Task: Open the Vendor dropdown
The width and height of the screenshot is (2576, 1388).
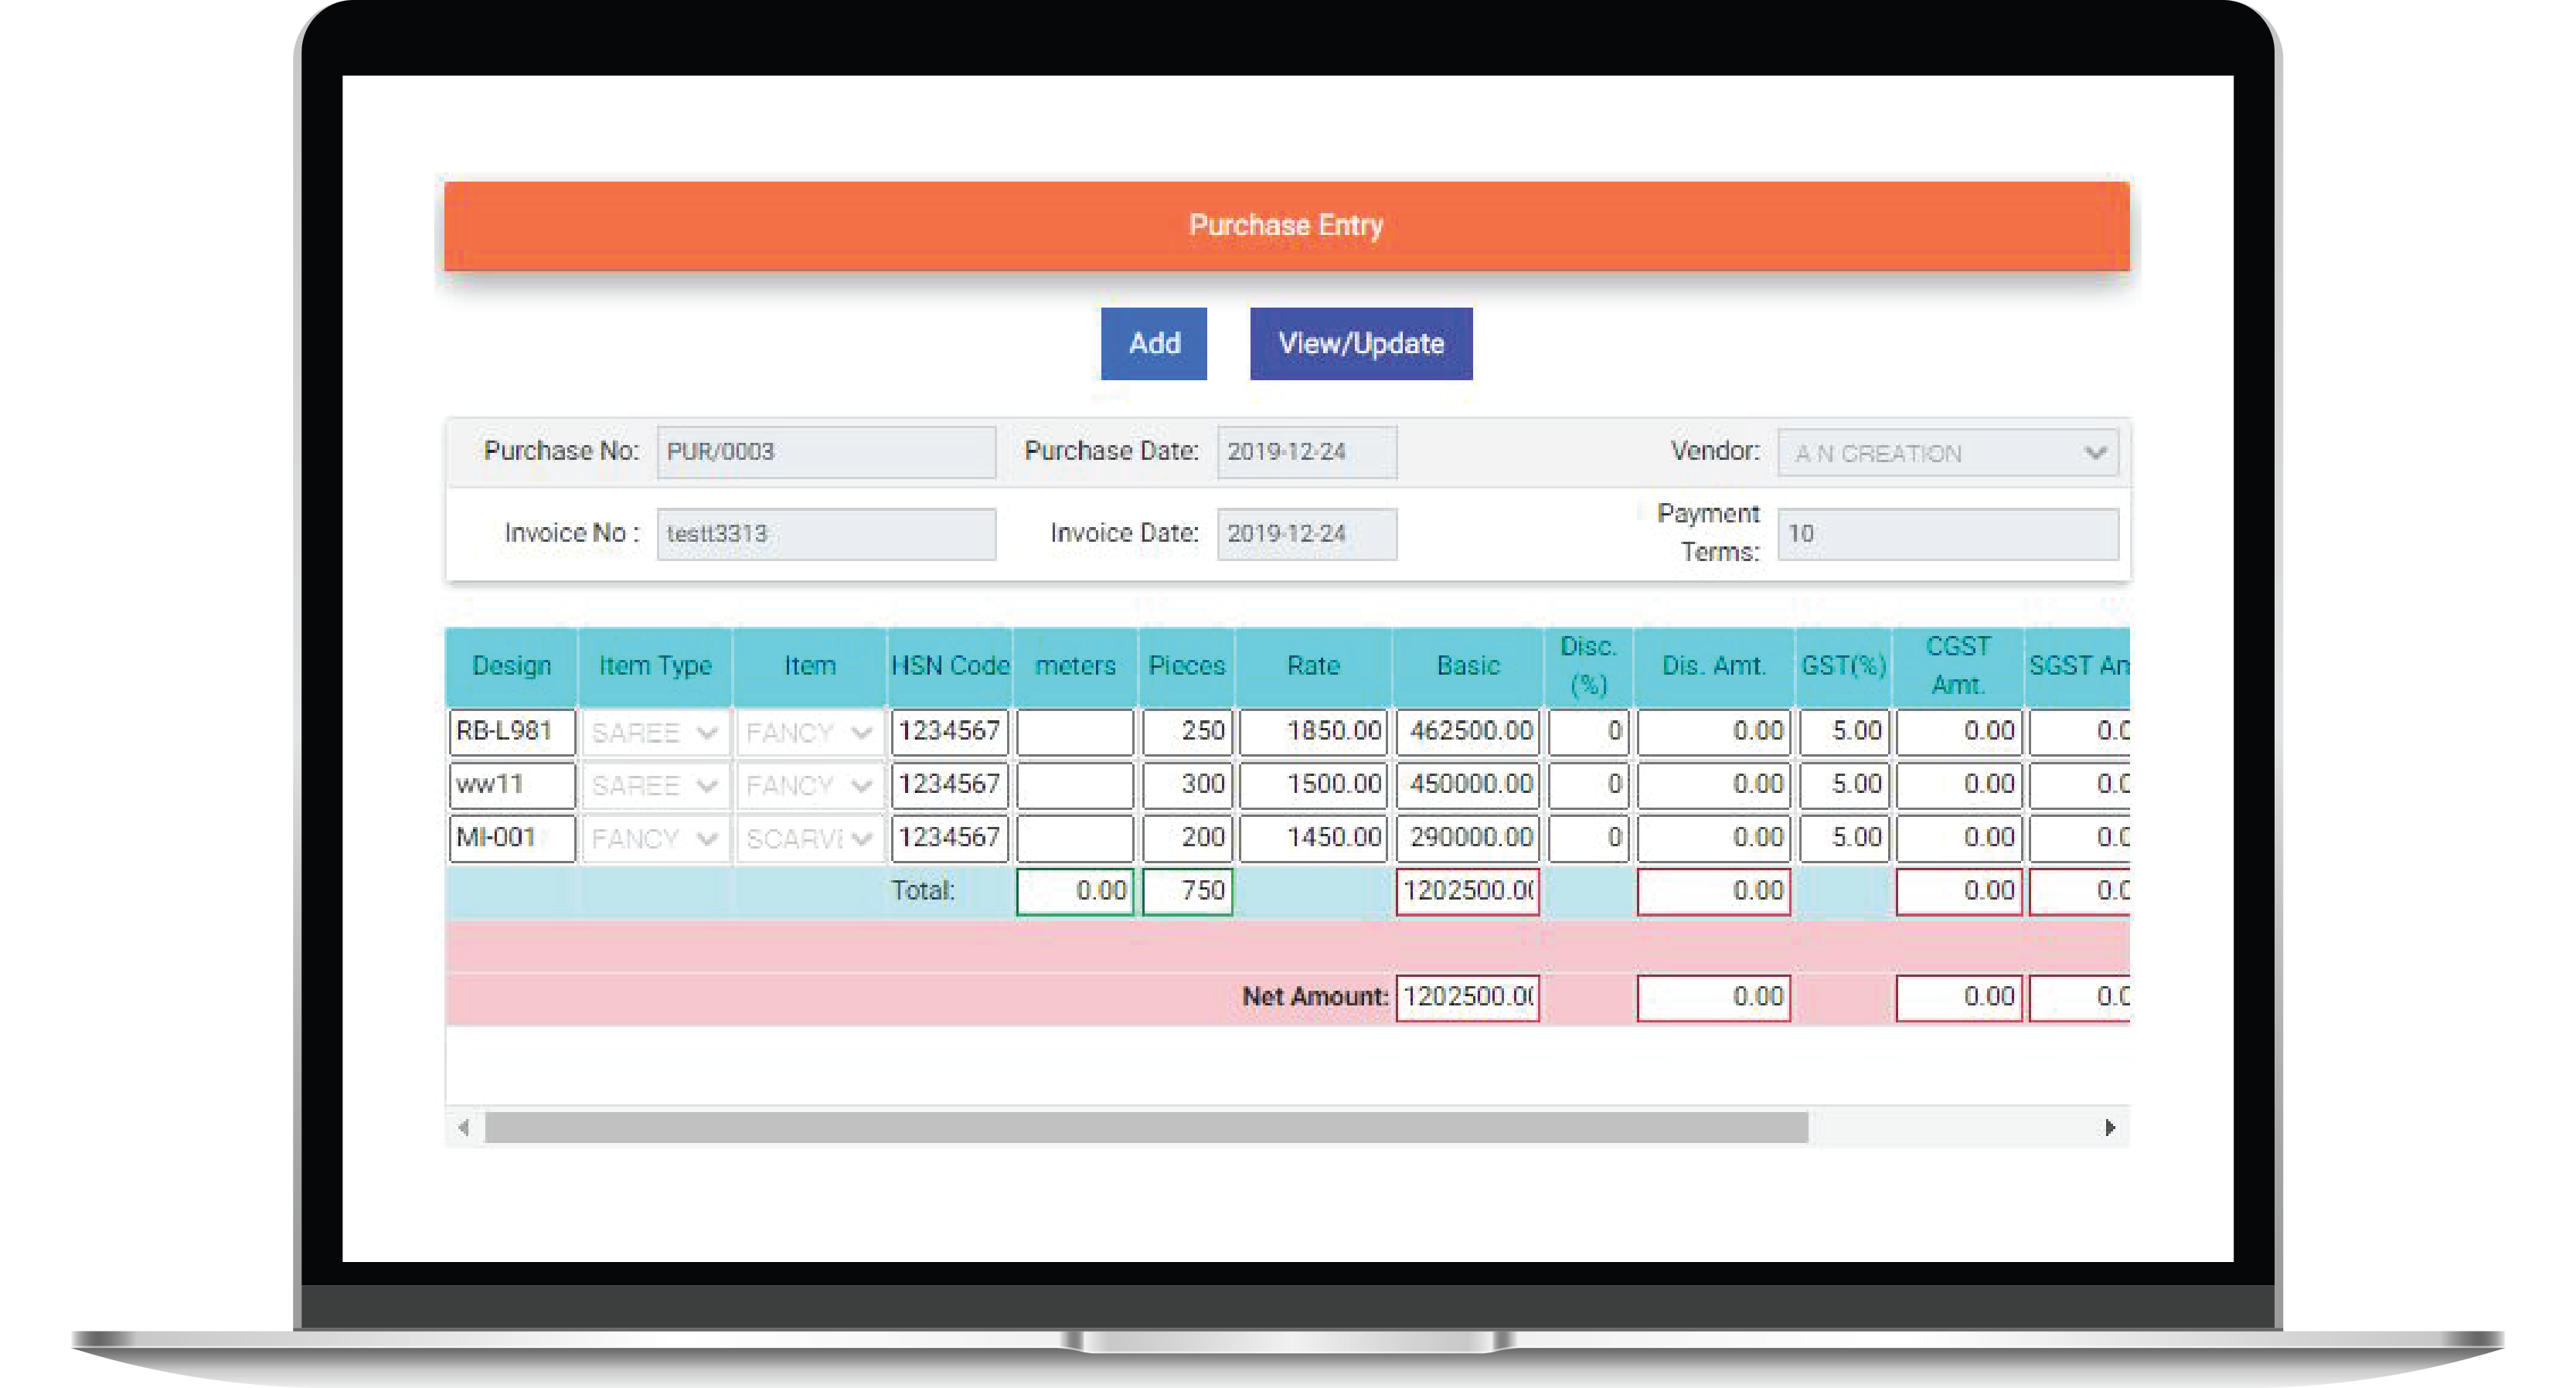Action: pos(1947,453)
